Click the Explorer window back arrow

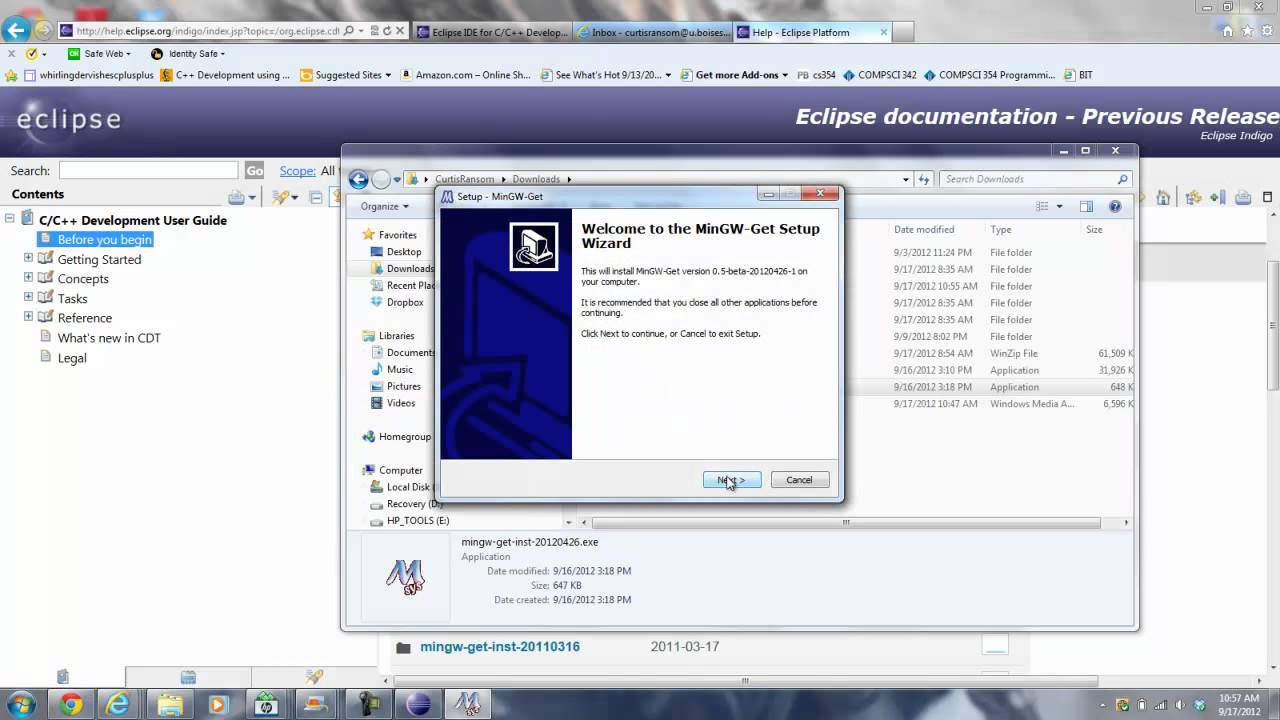pyautogui.click(x=358, y=180)
